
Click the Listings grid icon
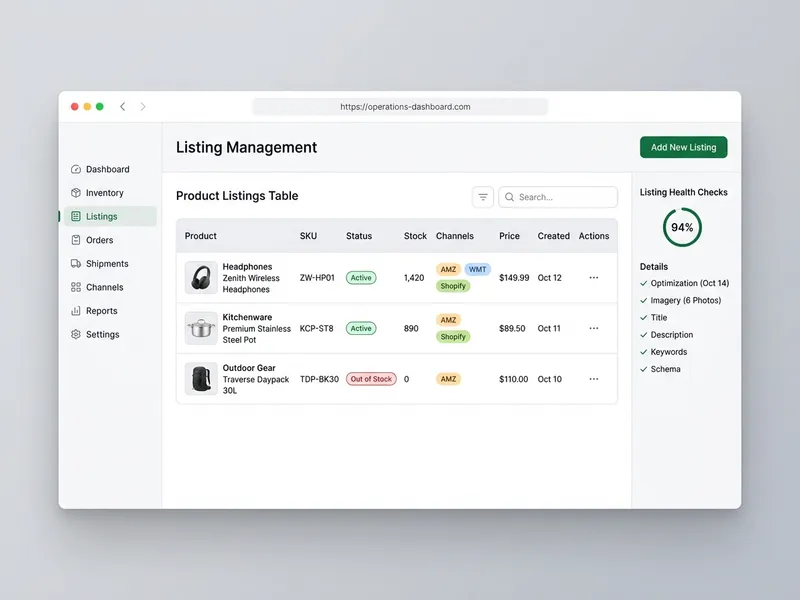76,216
